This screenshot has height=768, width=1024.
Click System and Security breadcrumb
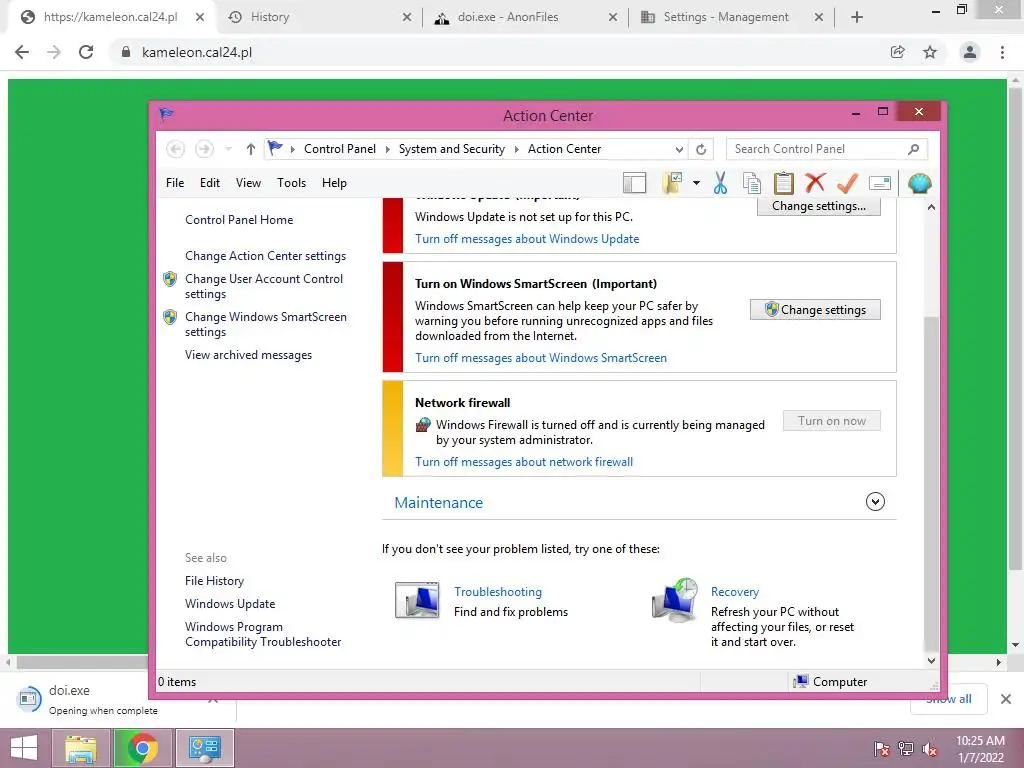(452, 149)
